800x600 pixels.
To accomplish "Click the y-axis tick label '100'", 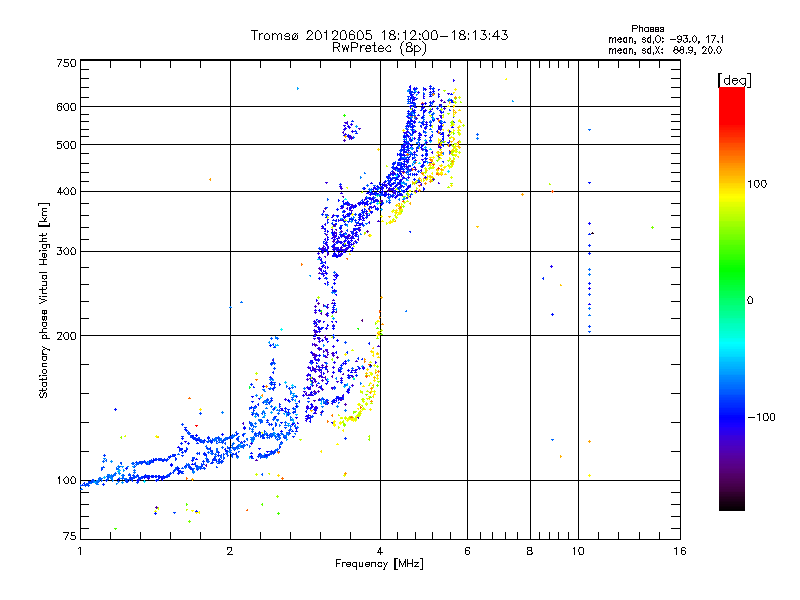I will [x=66, y=481].
